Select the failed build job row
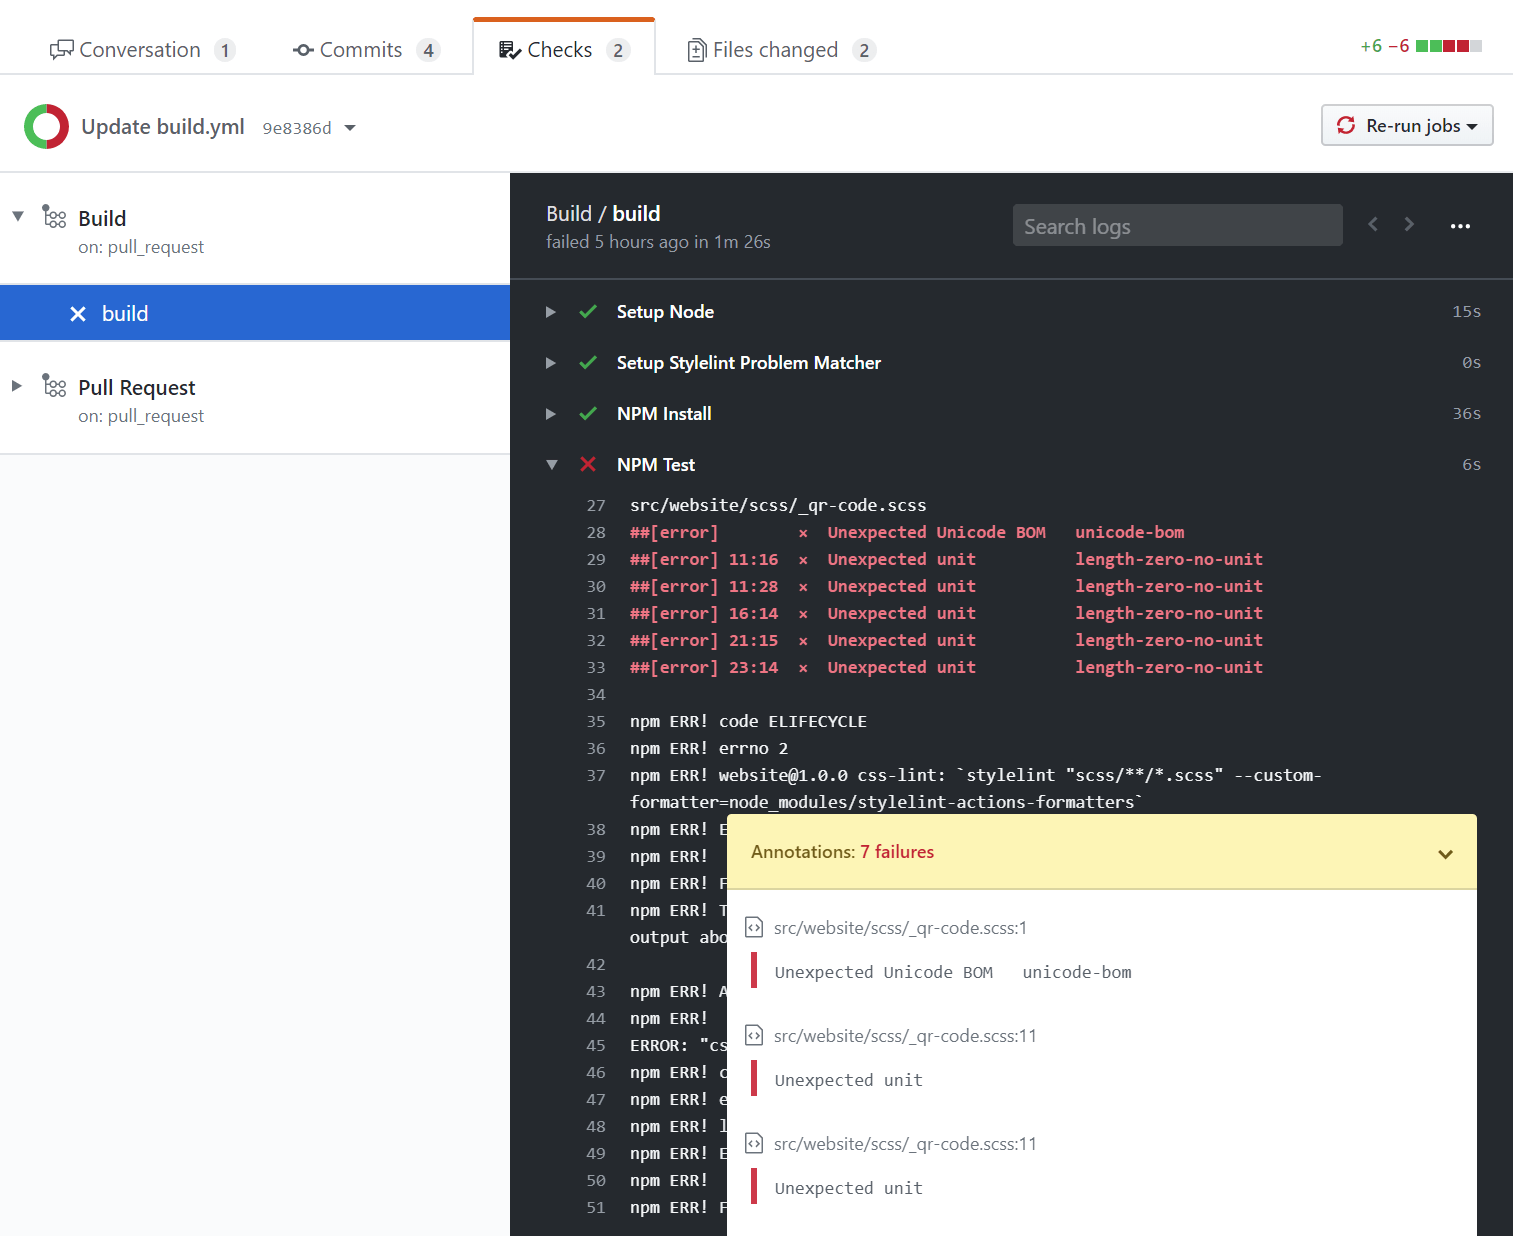This screenshot has width=1513, height=1236. coord(255,313)
